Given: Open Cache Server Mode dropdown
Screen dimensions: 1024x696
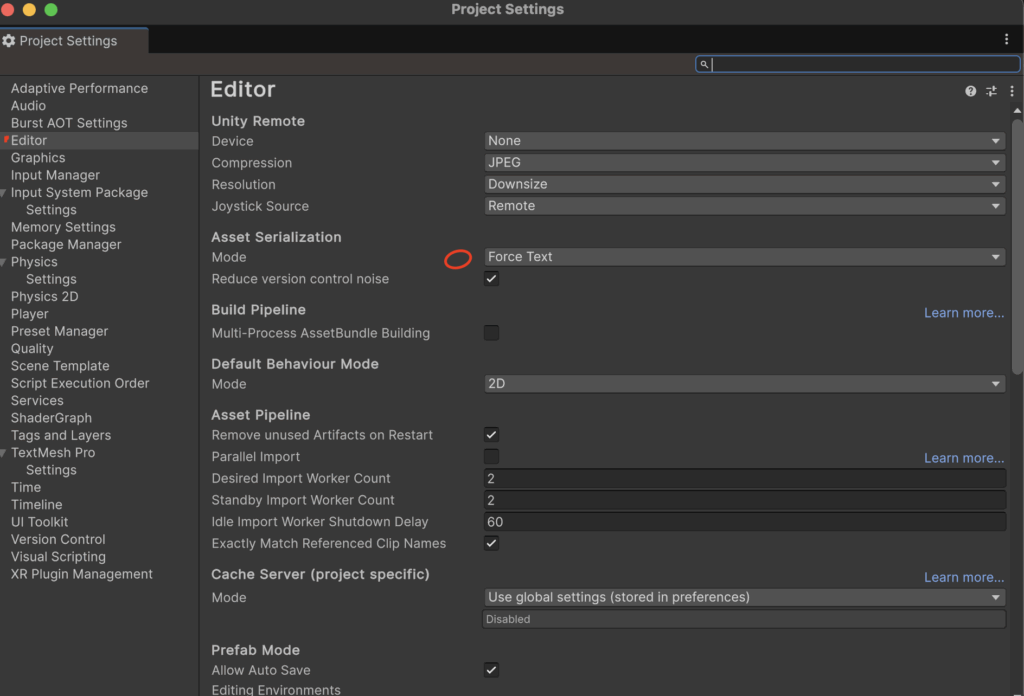Looking at the screenshot, I should pos(744,597).
